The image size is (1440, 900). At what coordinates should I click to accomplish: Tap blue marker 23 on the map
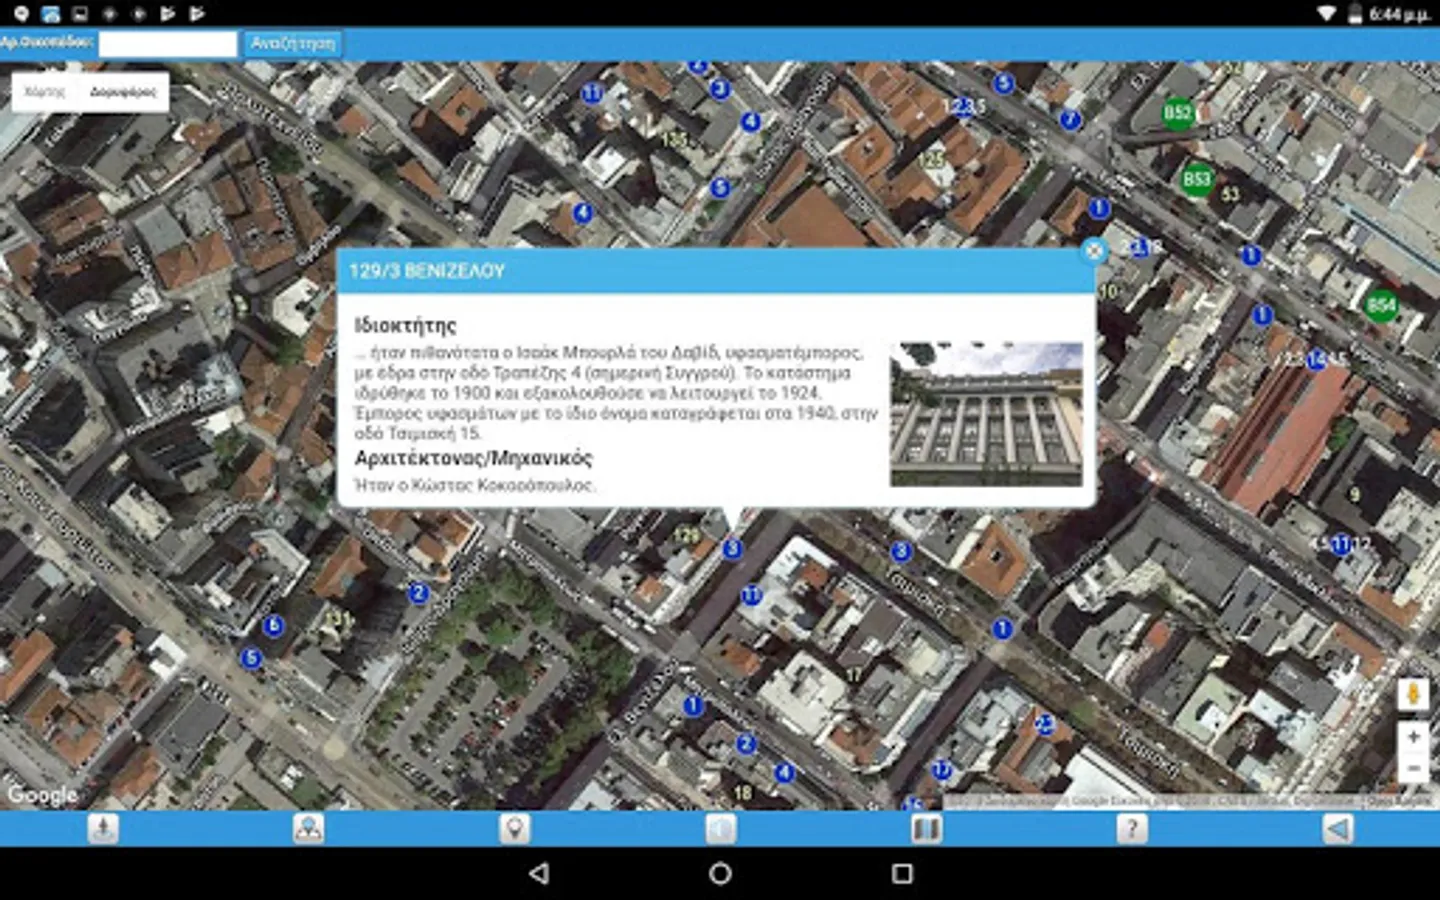pos(1044,724)
